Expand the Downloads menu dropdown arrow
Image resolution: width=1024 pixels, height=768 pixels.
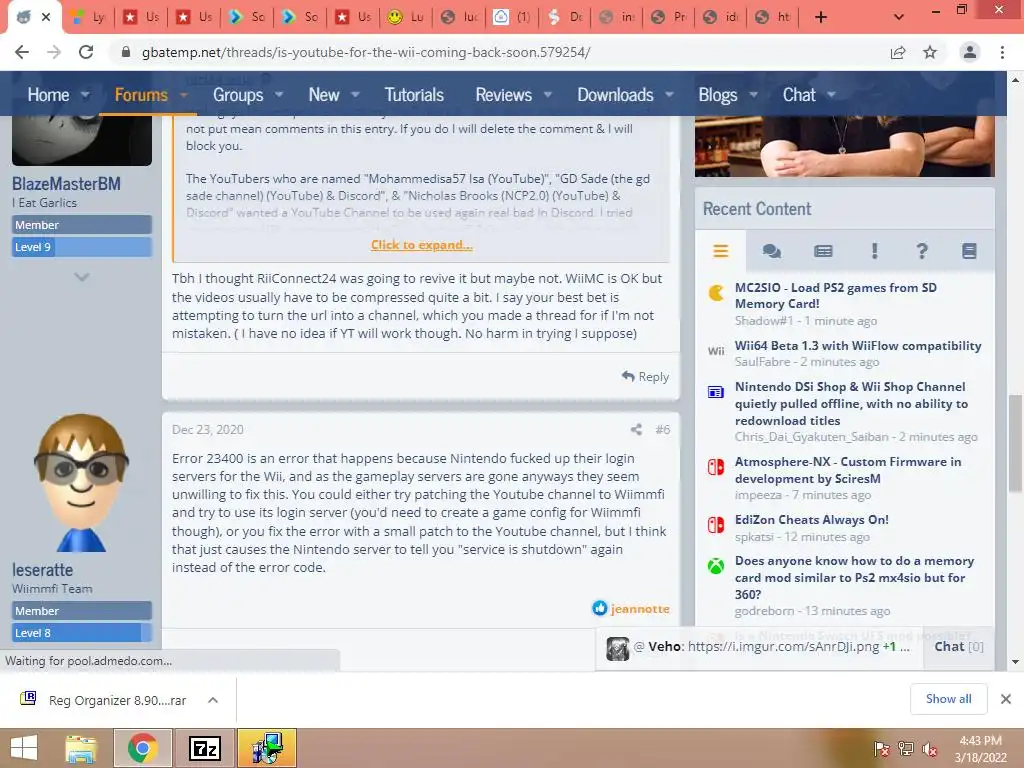(669, 95)
